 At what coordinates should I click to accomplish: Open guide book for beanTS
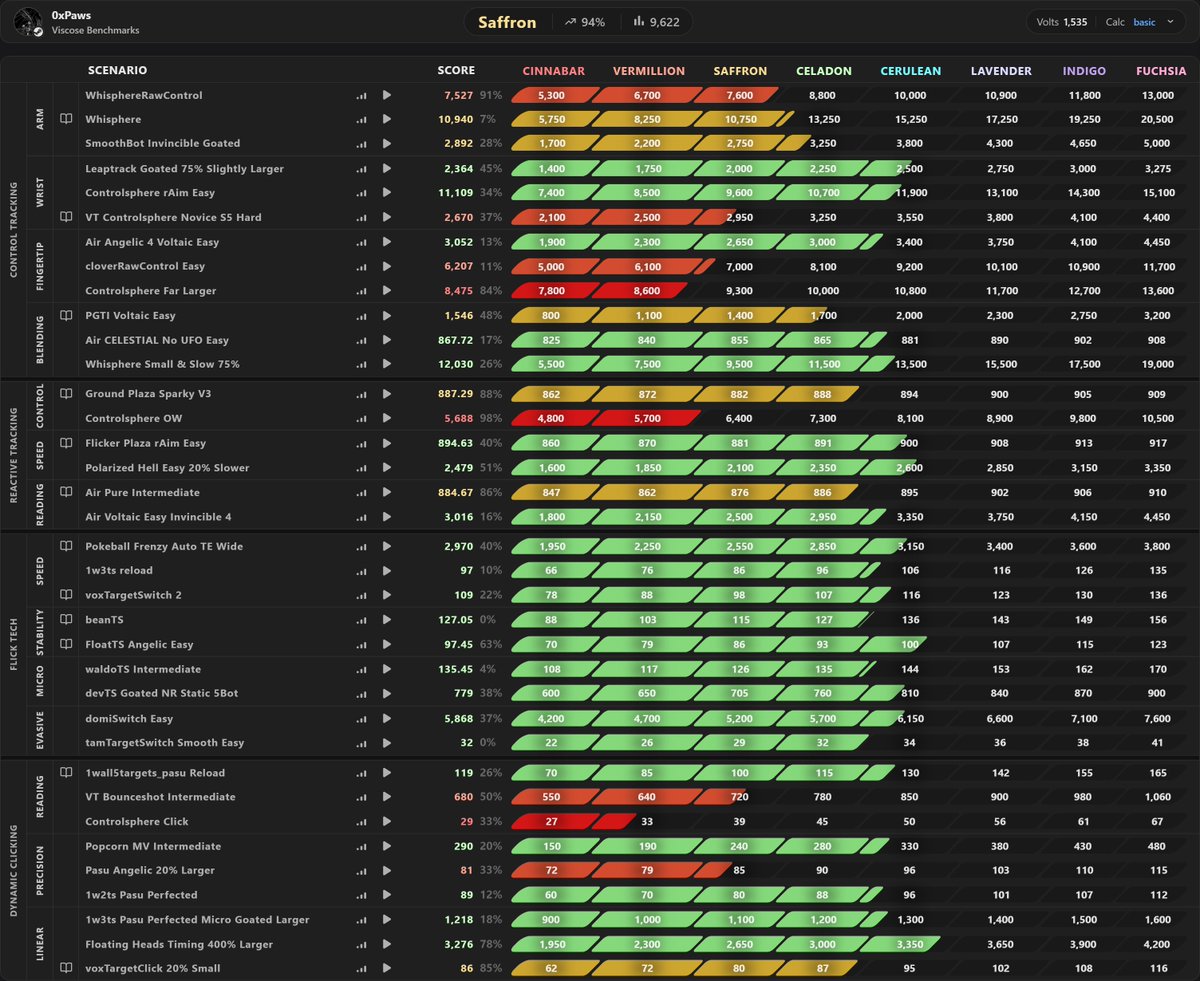point(66,620)
